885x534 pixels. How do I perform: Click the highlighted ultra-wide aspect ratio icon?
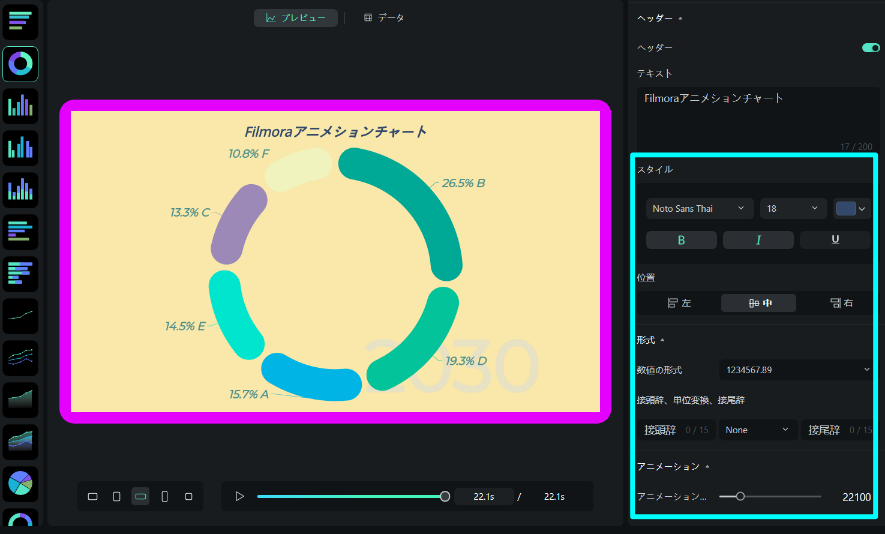click(x=141, y=497)
